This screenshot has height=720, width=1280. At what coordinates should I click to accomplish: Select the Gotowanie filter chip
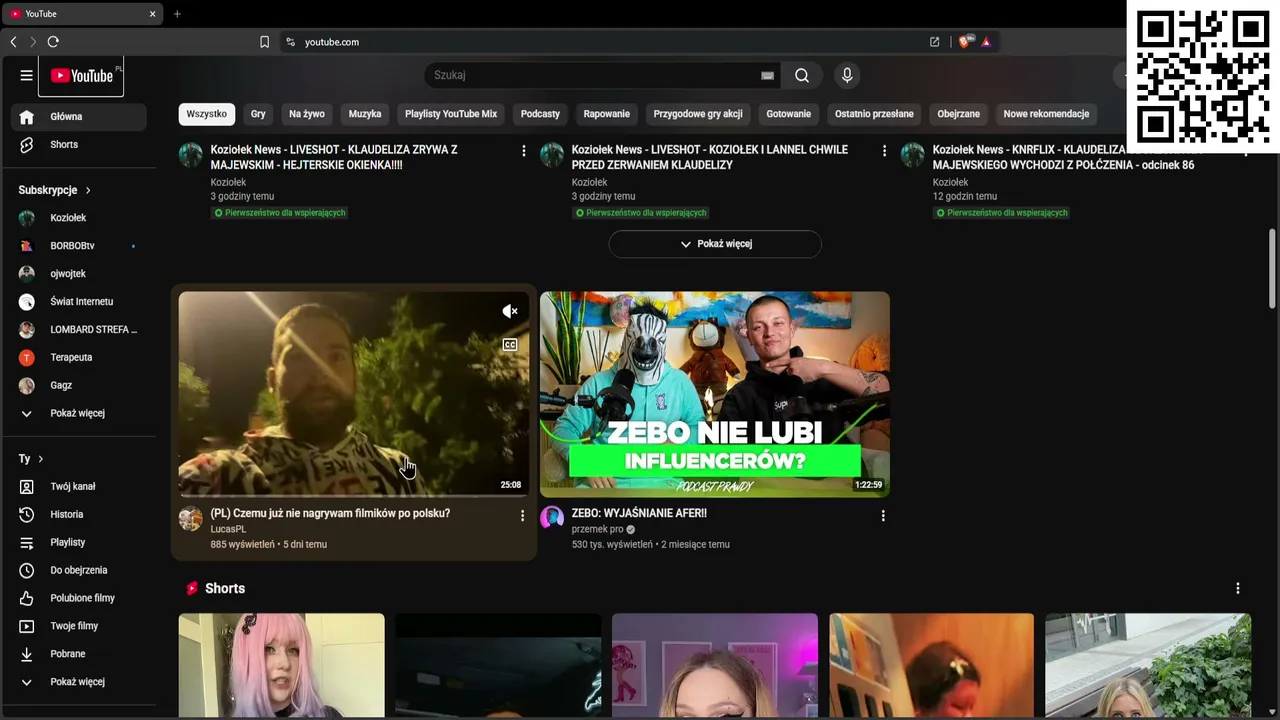point(789,114)
